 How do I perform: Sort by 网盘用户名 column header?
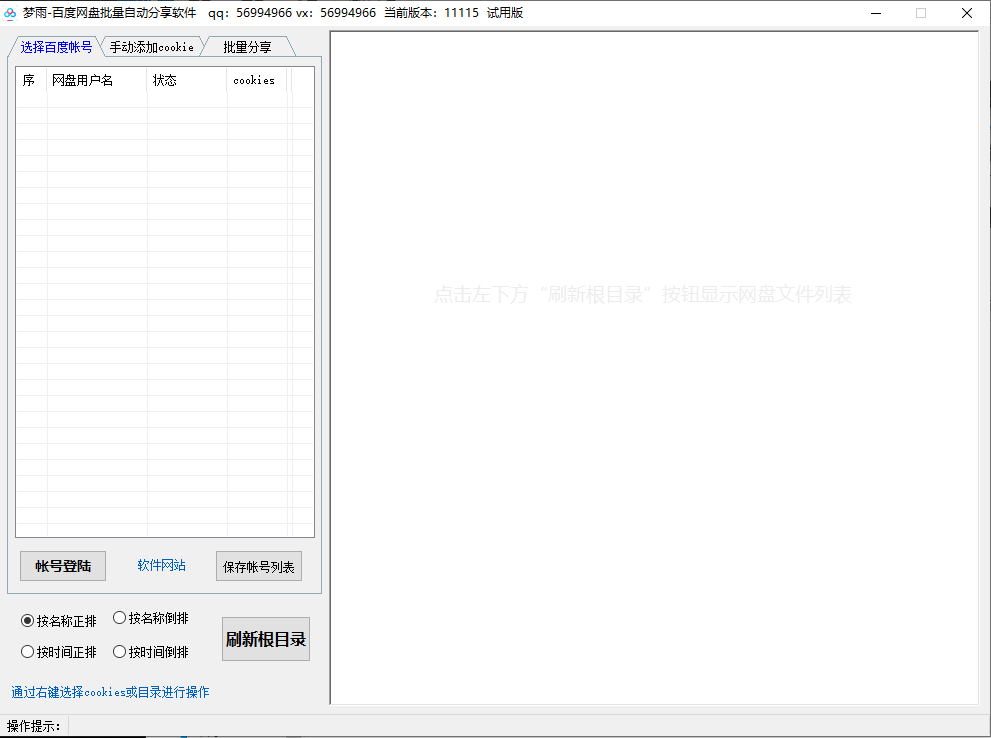click(x=96, y=80)
